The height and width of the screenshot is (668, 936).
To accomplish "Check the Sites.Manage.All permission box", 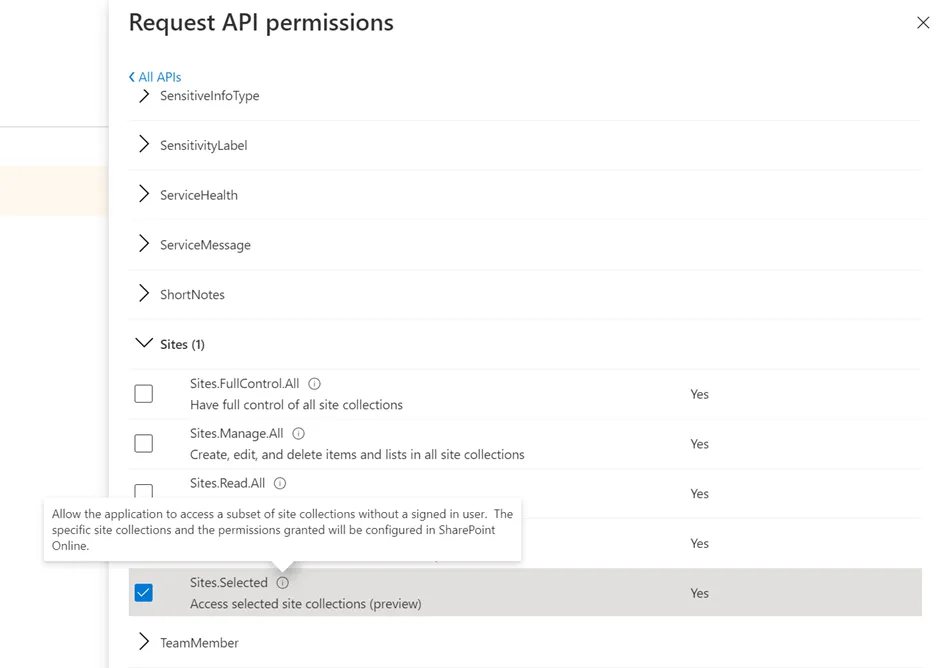I will [x=144, y=443].
